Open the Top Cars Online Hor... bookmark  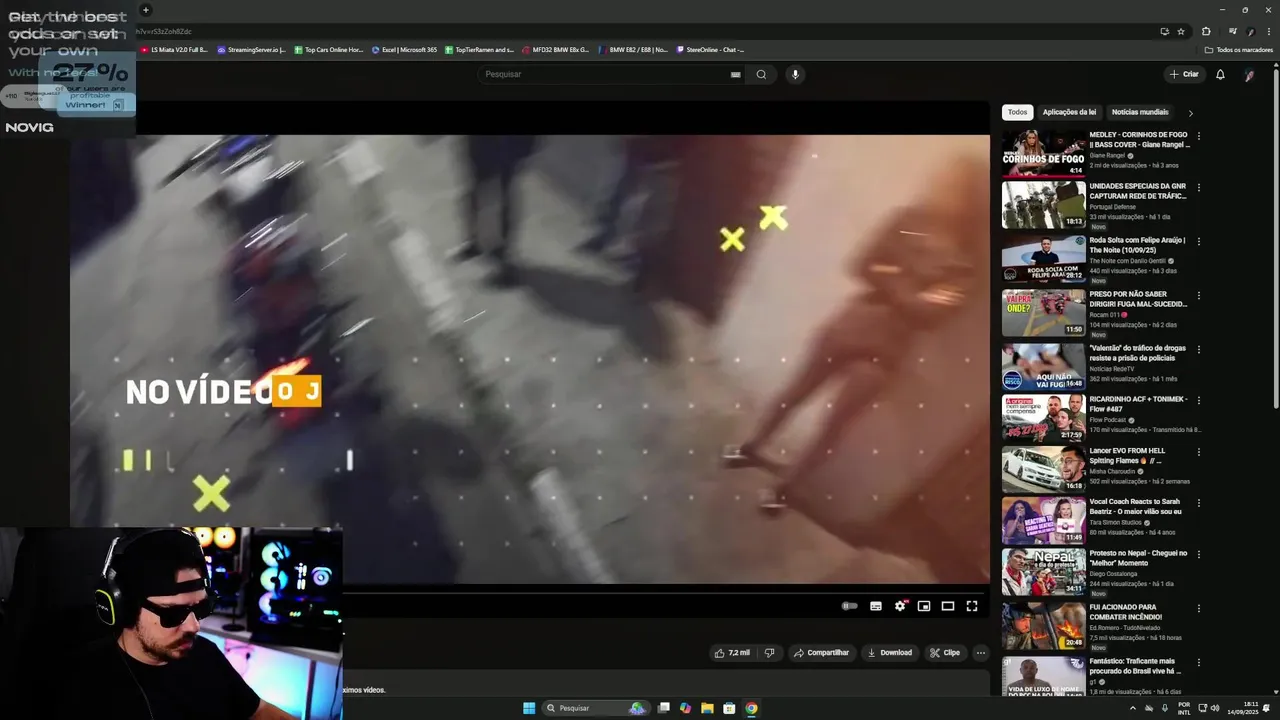329,49
